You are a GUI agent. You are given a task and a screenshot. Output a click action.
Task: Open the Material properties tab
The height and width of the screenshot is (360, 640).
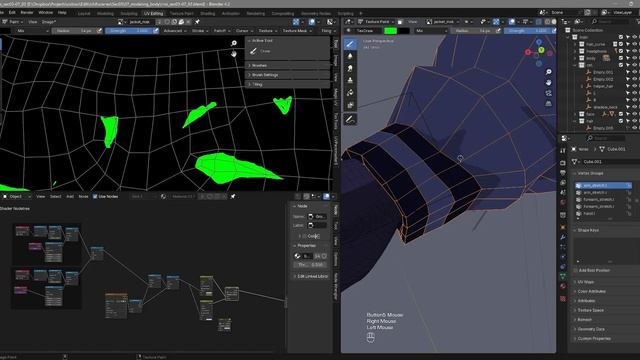(563, 286)
